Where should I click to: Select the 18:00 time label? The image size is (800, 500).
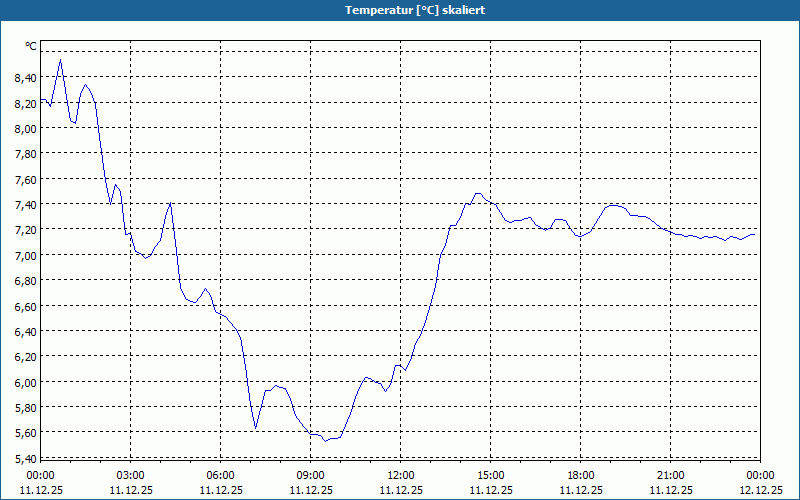click(581, 476)
